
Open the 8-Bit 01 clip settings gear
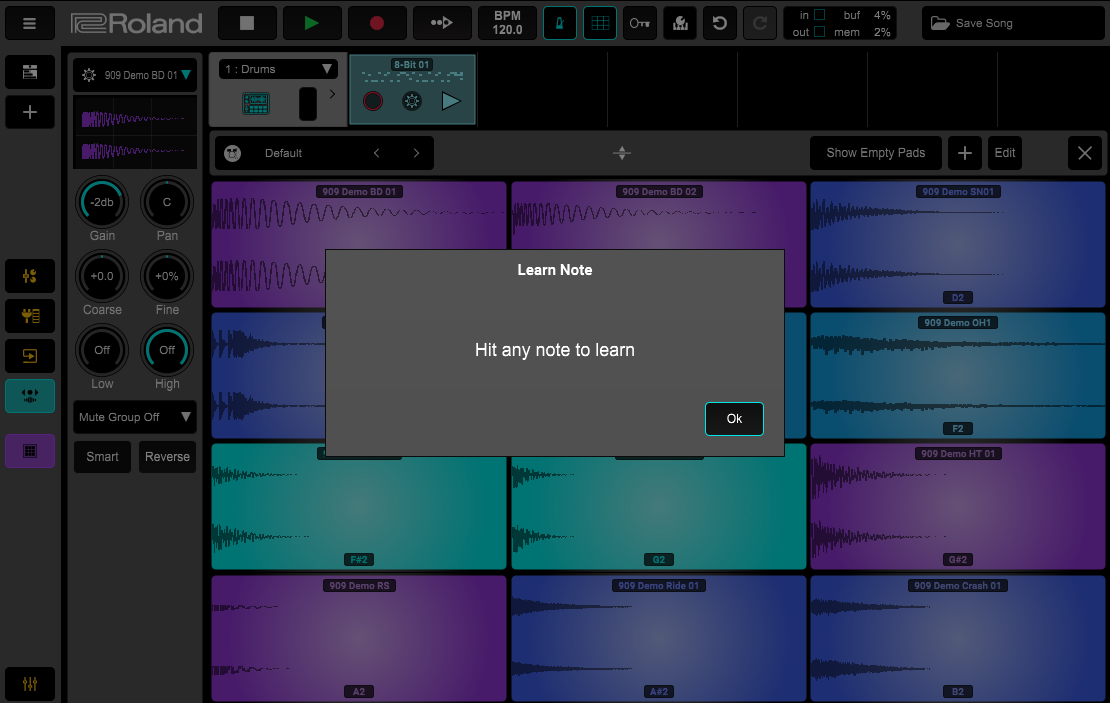pyautogui.click(x=411, y=101)
